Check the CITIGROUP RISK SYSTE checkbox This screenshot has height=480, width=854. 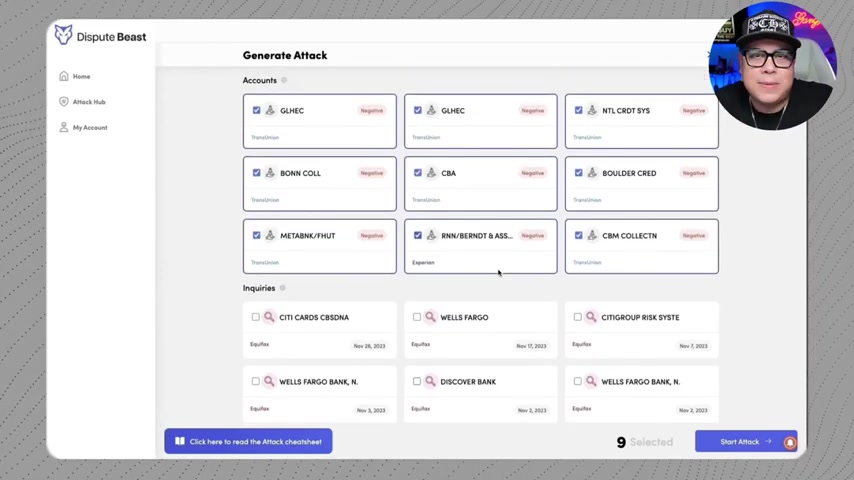[x=577, y=317]
